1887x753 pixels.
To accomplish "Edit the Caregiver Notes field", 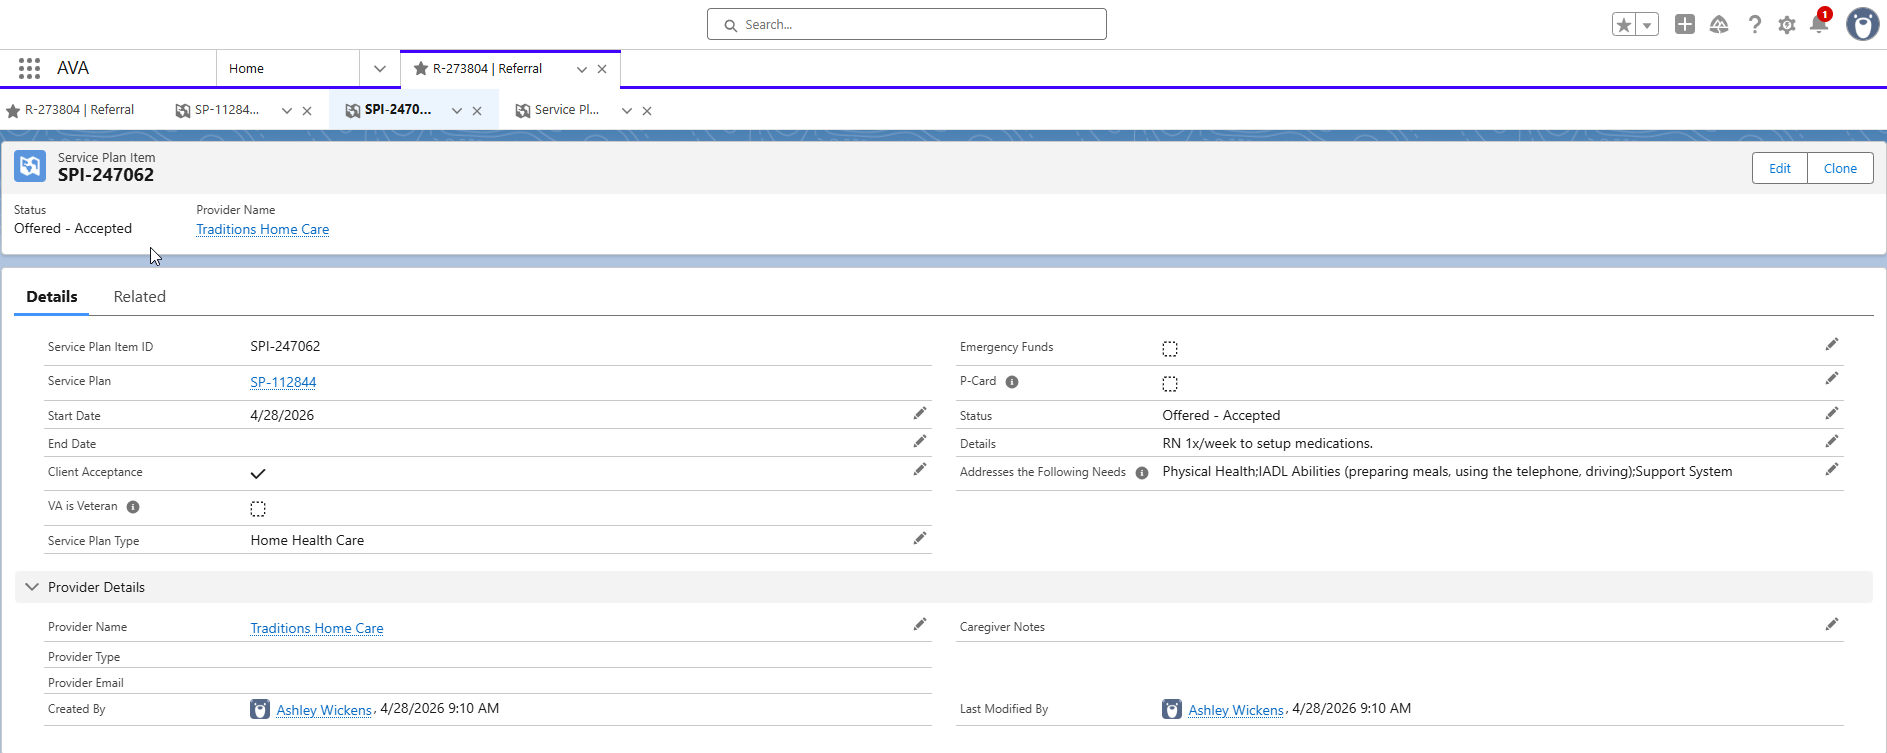I will (1832, 625).
